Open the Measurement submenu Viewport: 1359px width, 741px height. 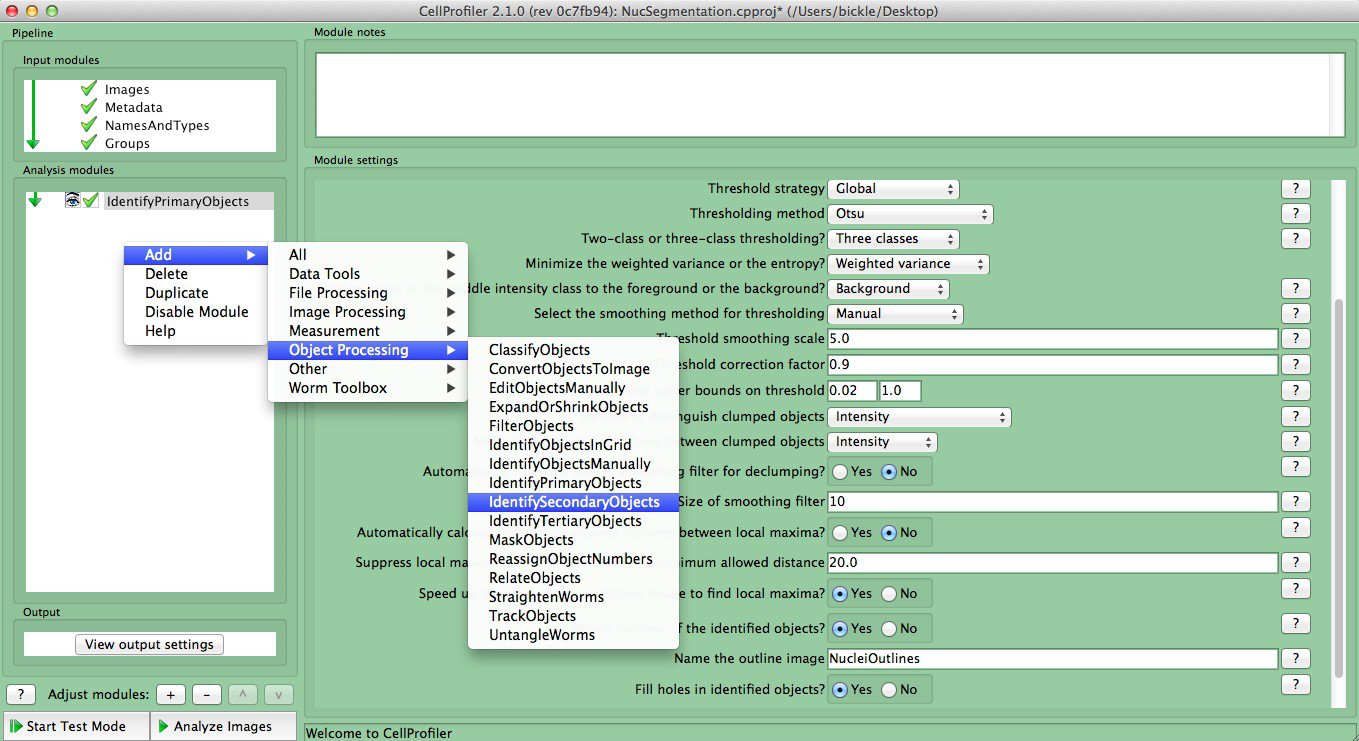click(368, 331)
